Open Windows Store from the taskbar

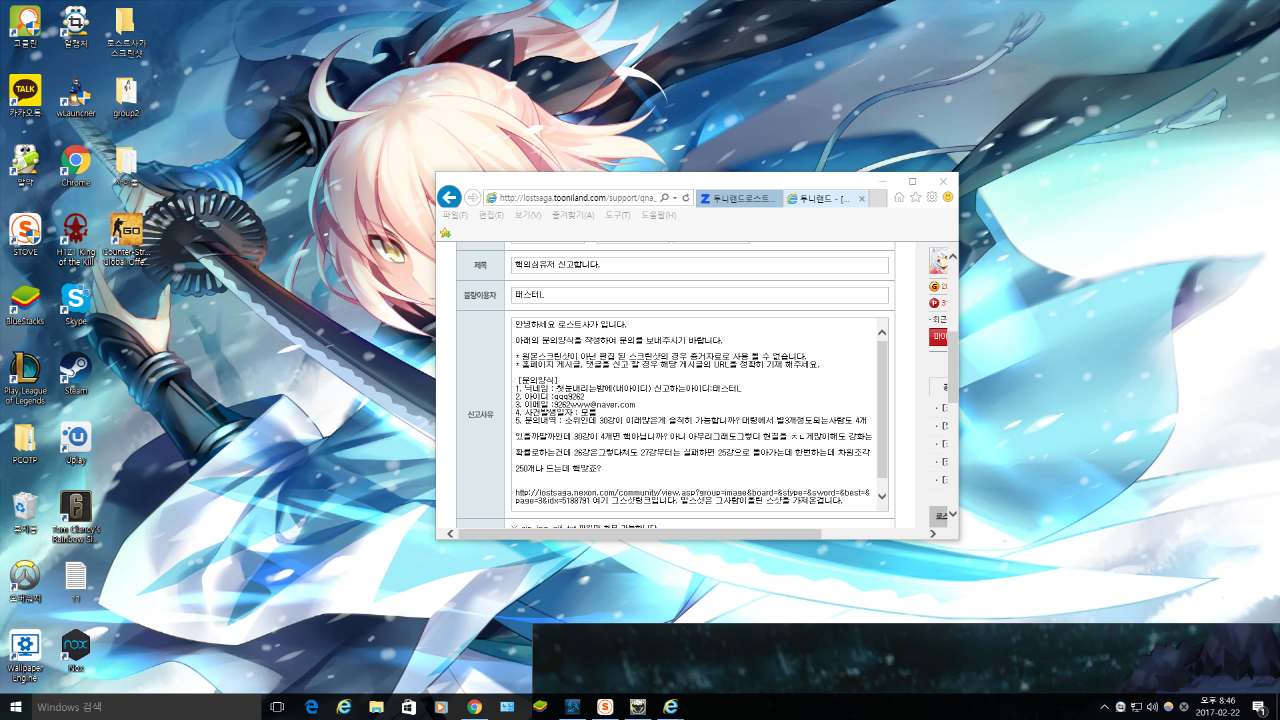point(408,707)
